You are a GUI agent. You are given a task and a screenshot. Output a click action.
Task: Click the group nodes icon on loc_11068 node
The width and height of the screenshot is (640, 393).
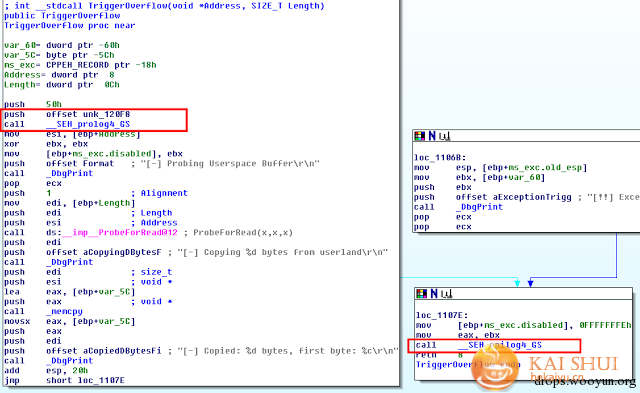click(x=445, y=136)
